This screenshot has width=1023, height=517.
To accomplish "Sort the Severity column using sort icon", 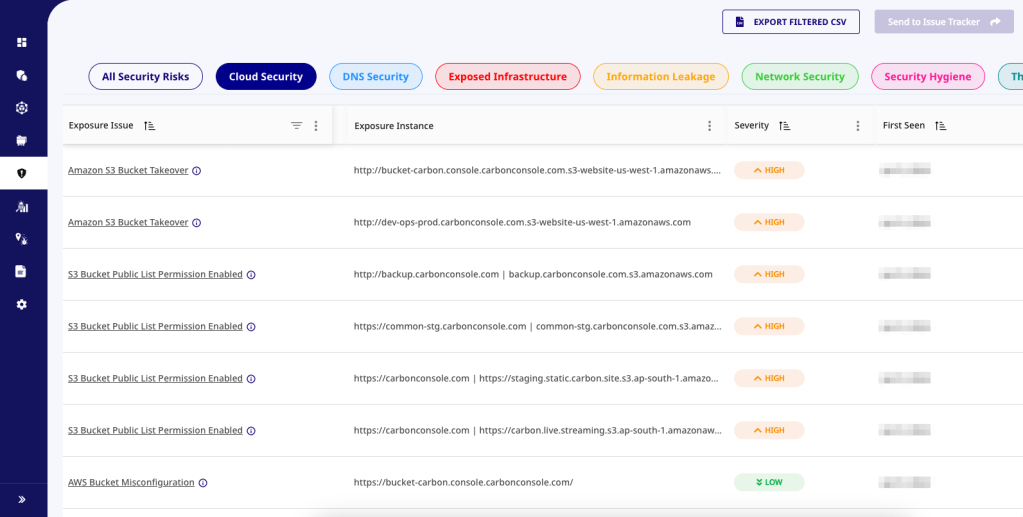I will (x=785, y=126).
